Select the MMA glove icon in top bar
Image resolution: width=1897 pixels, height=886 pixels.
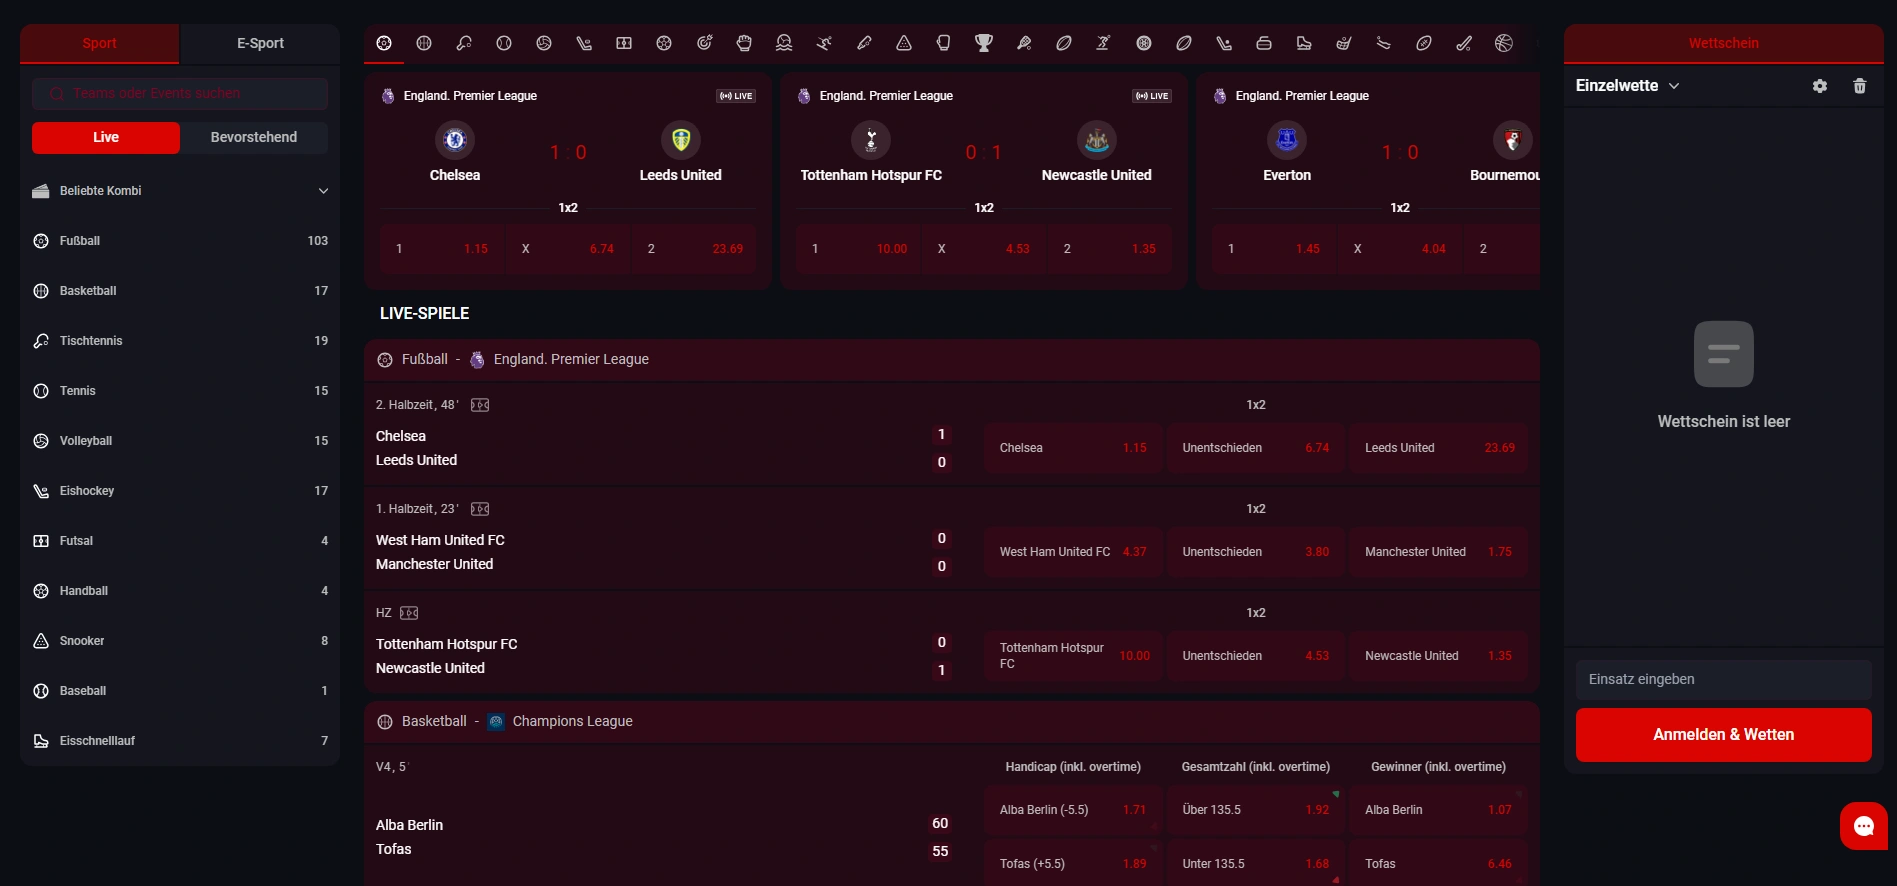pyautogui.click(x=744, y=43)
